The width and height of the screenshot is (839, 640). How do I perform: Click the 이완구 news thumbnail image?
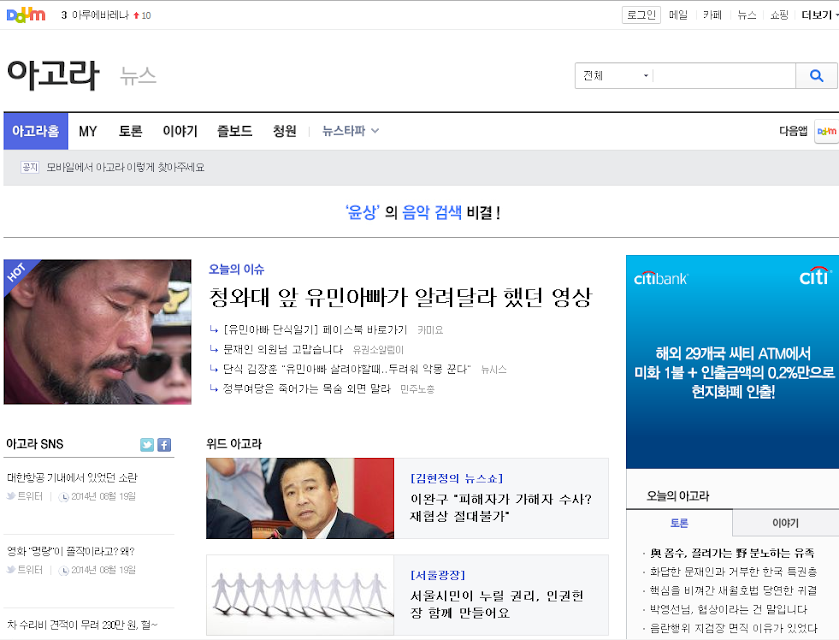(300, 498)
